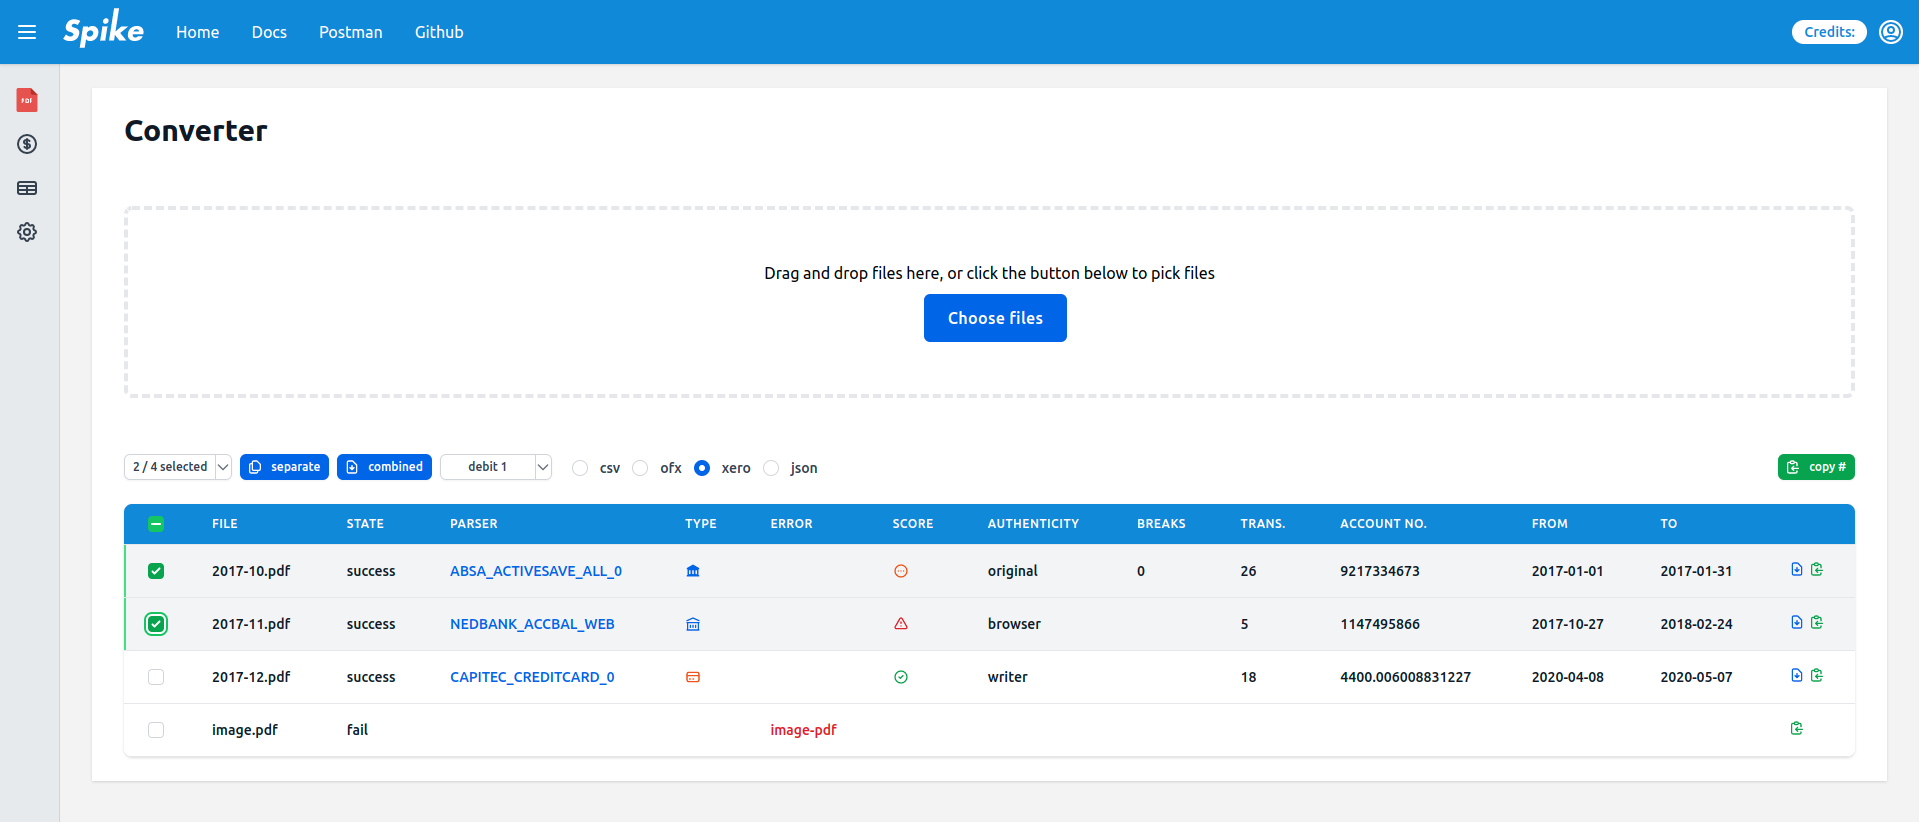Go to the Docs menu item
Viewport: 1919px width, 822px height.
[x=269, y=32]
